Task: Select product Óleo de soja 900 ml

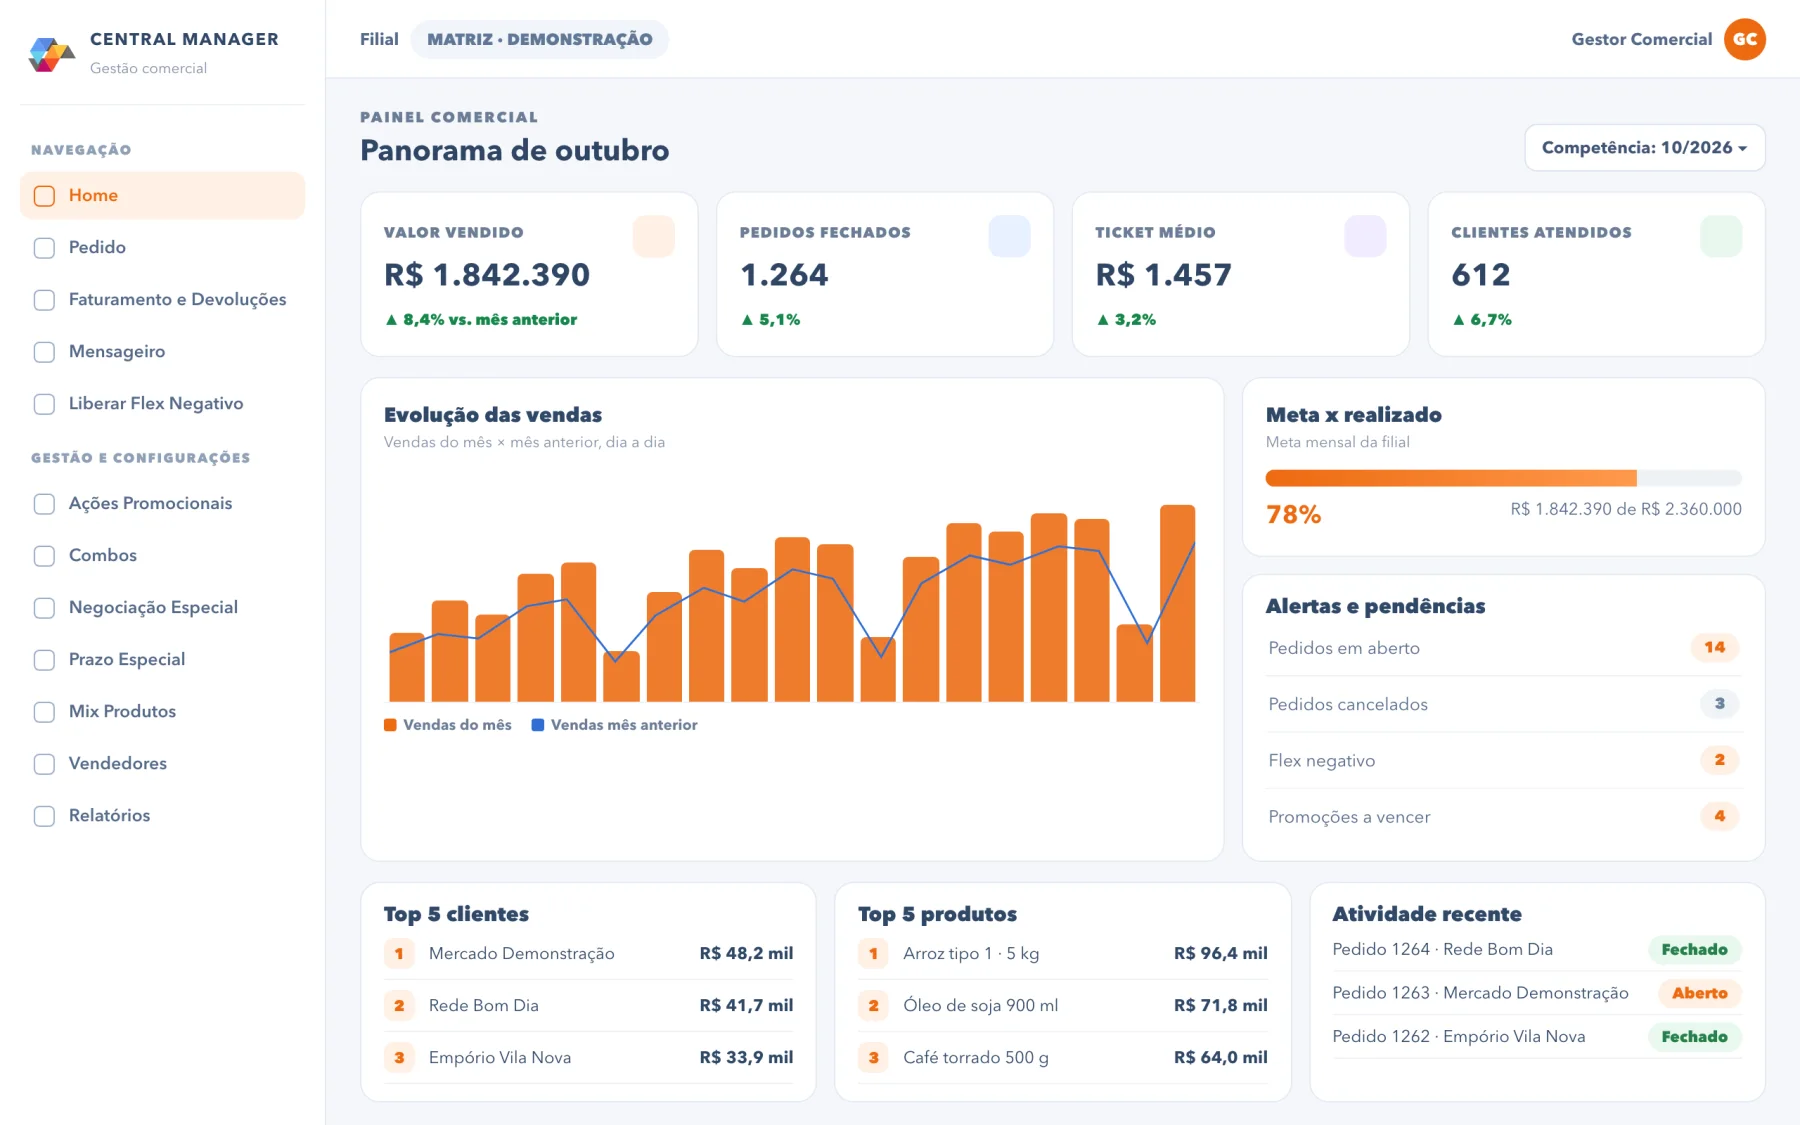Action: (x=1062, y=1005)
